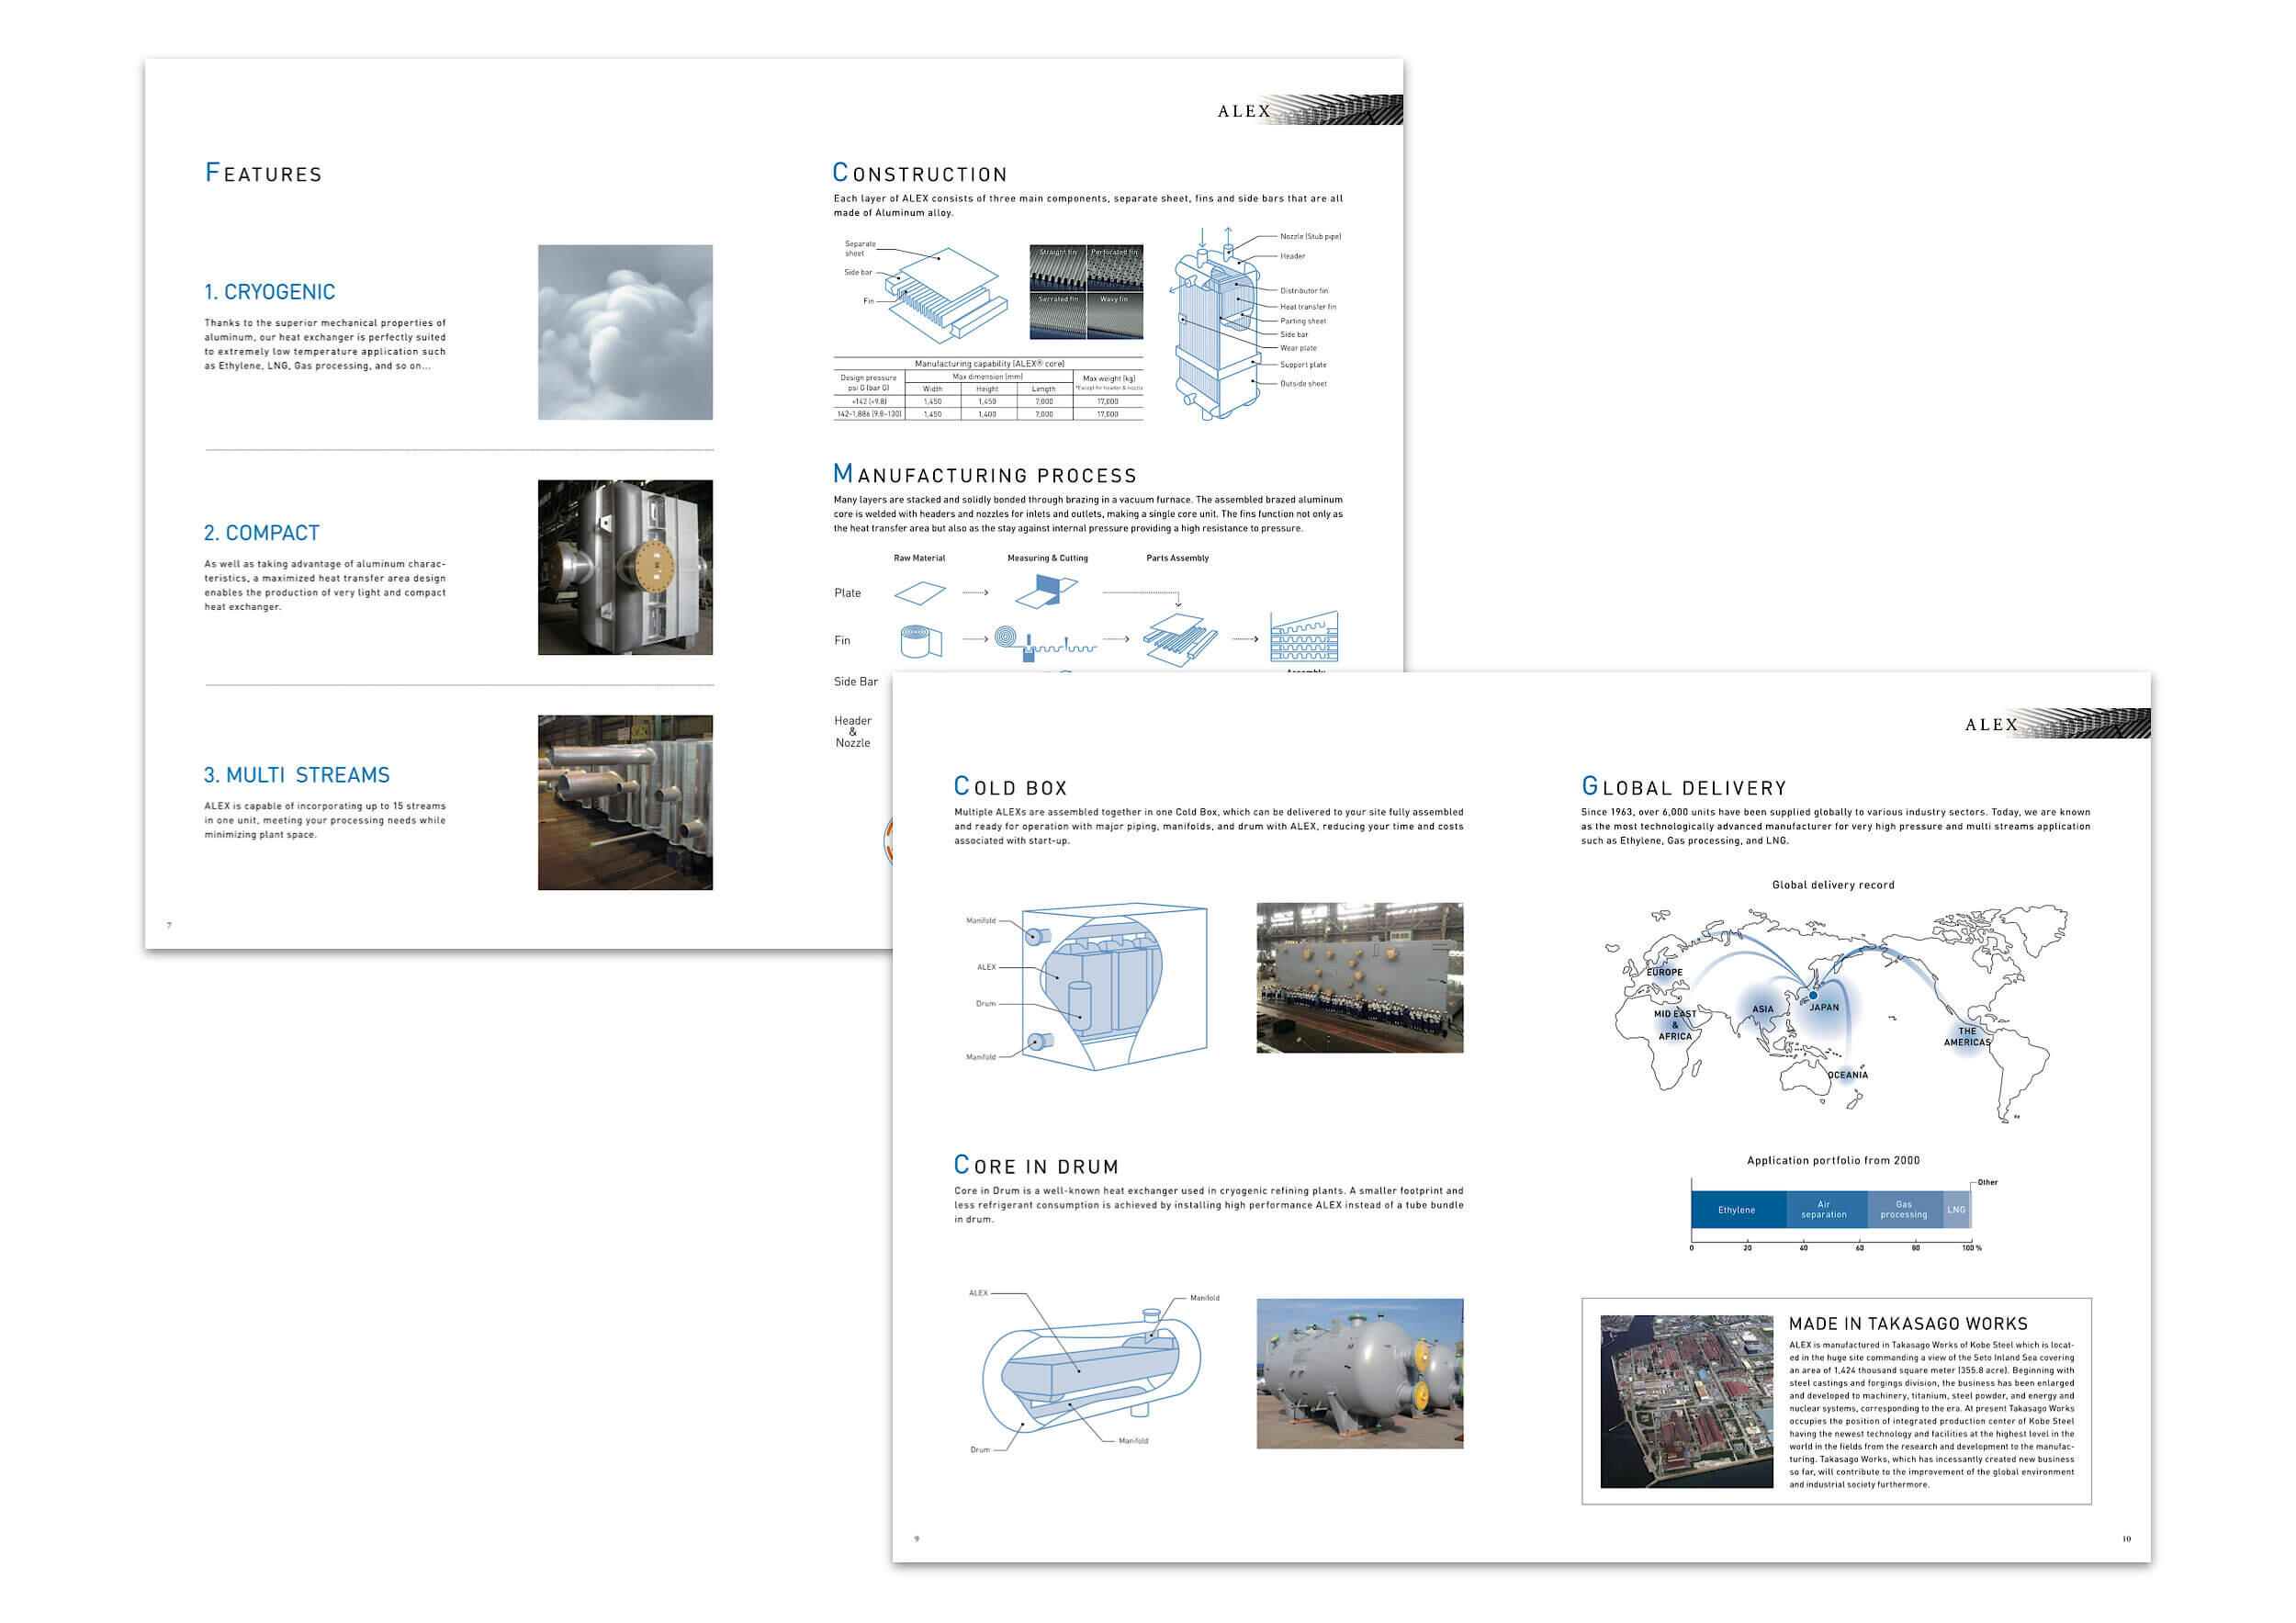Click the ASIA map label
Screen dimensions: 2296x1623
pos(1763,1009)
